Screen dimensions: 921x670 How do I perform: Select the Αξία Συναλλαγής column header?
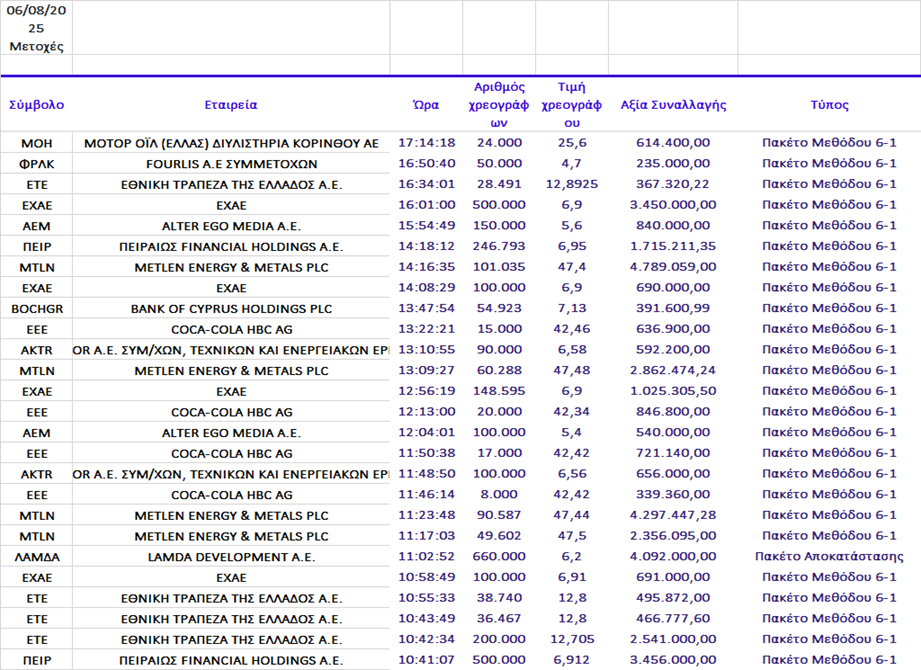coord(673,104)
